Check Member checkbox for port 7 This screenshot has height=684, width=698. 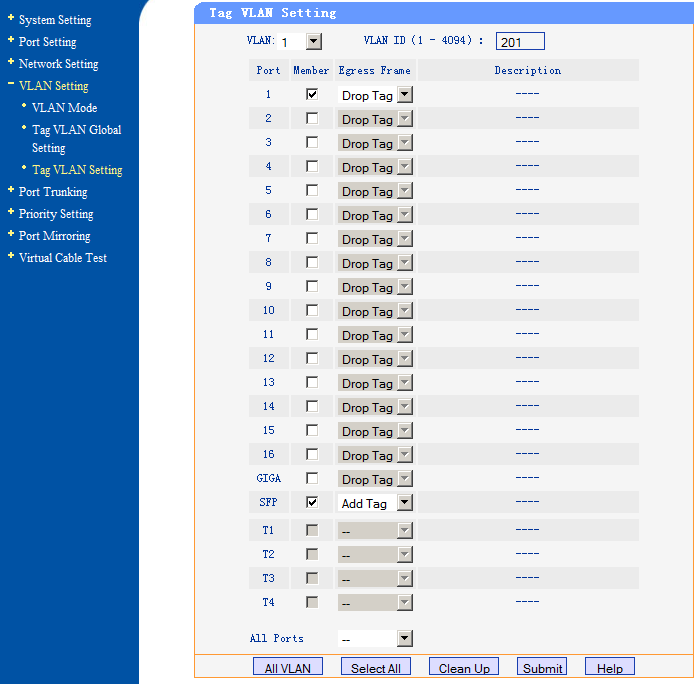click(x=312, y=238)
